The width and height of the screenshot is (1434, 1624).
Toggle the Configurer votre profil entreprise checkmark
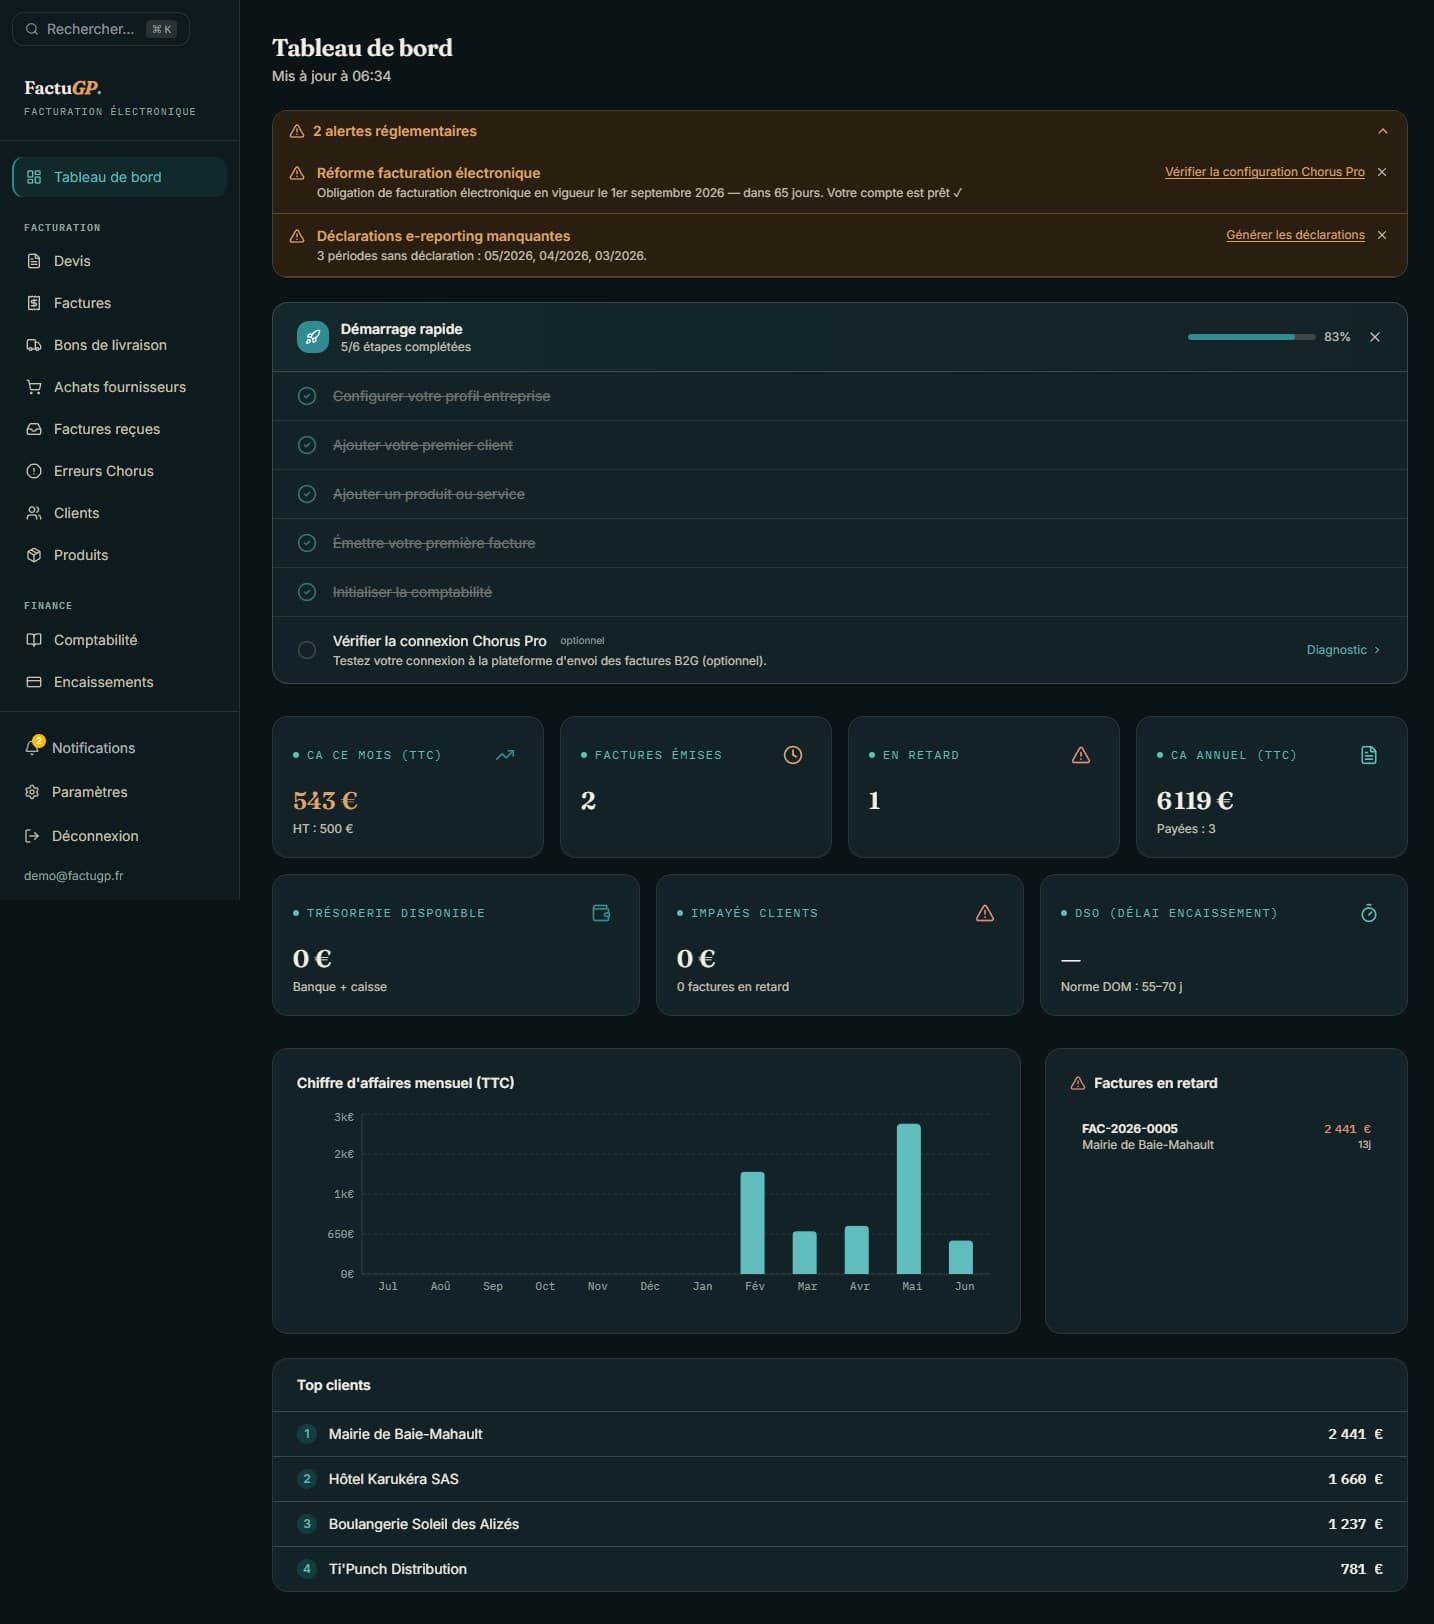[x=307, y=396]
